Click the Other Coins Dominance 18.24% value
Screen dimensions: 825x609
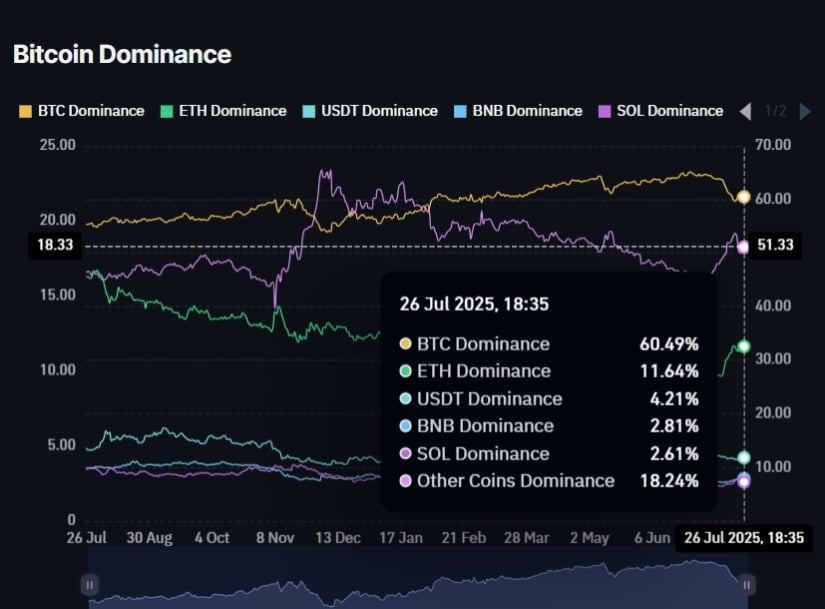coord(669,481)
